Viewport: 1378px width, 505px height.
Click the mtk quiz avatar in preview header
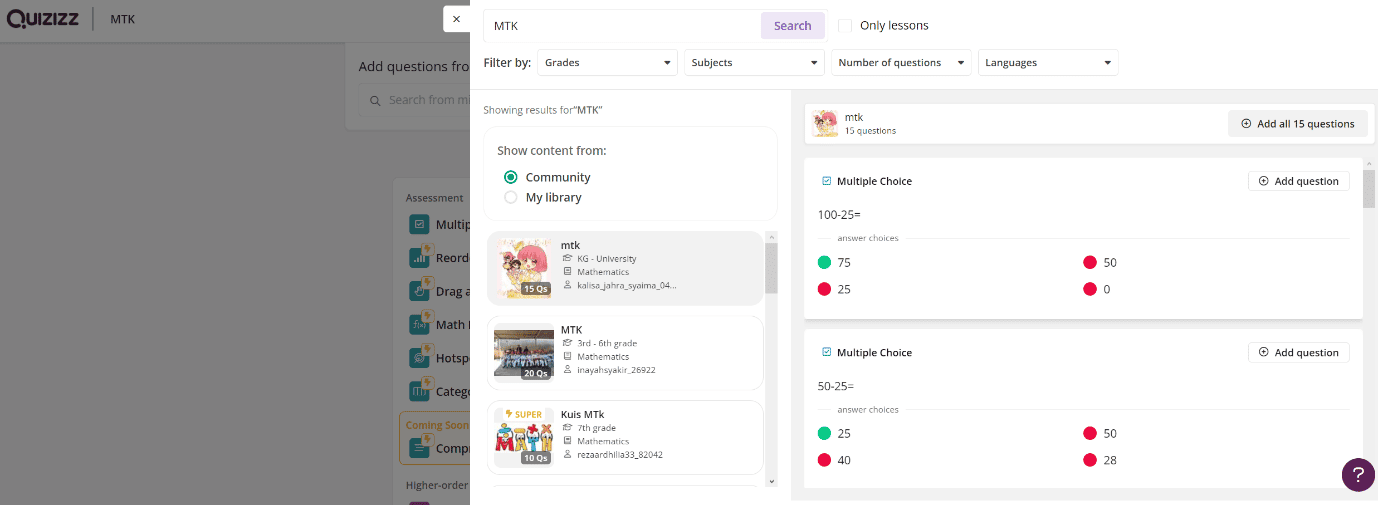tap(825, 123)
